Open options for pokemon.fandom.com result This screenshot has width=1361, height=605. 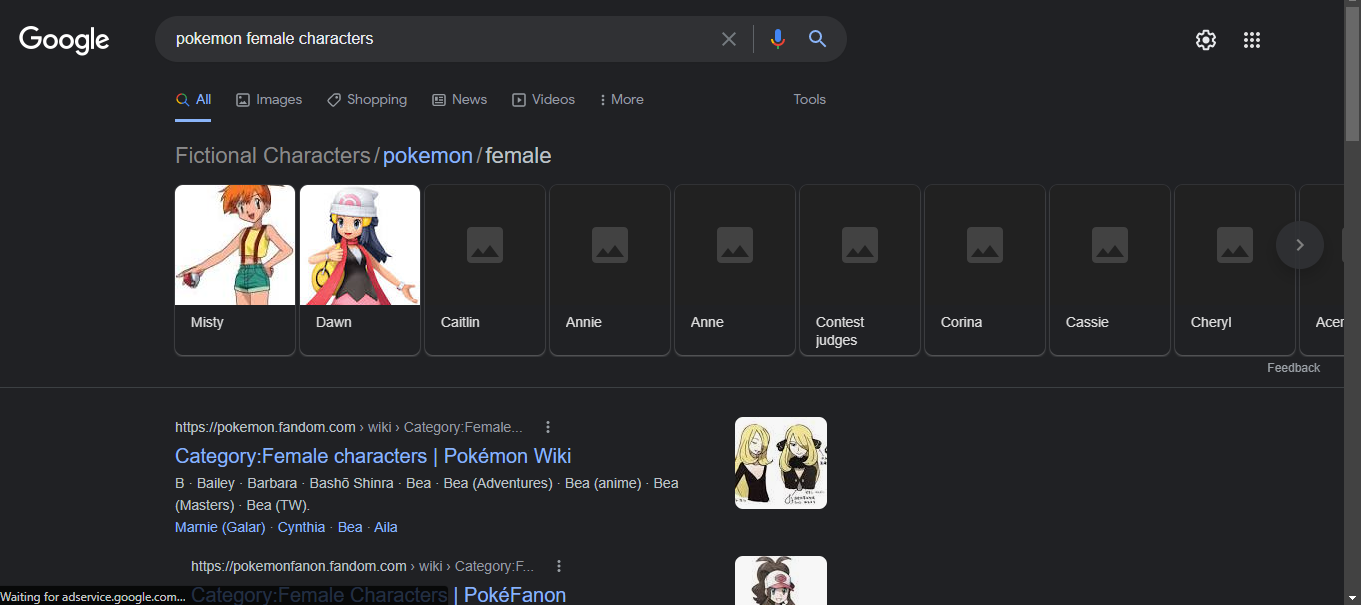coord(548,427)
